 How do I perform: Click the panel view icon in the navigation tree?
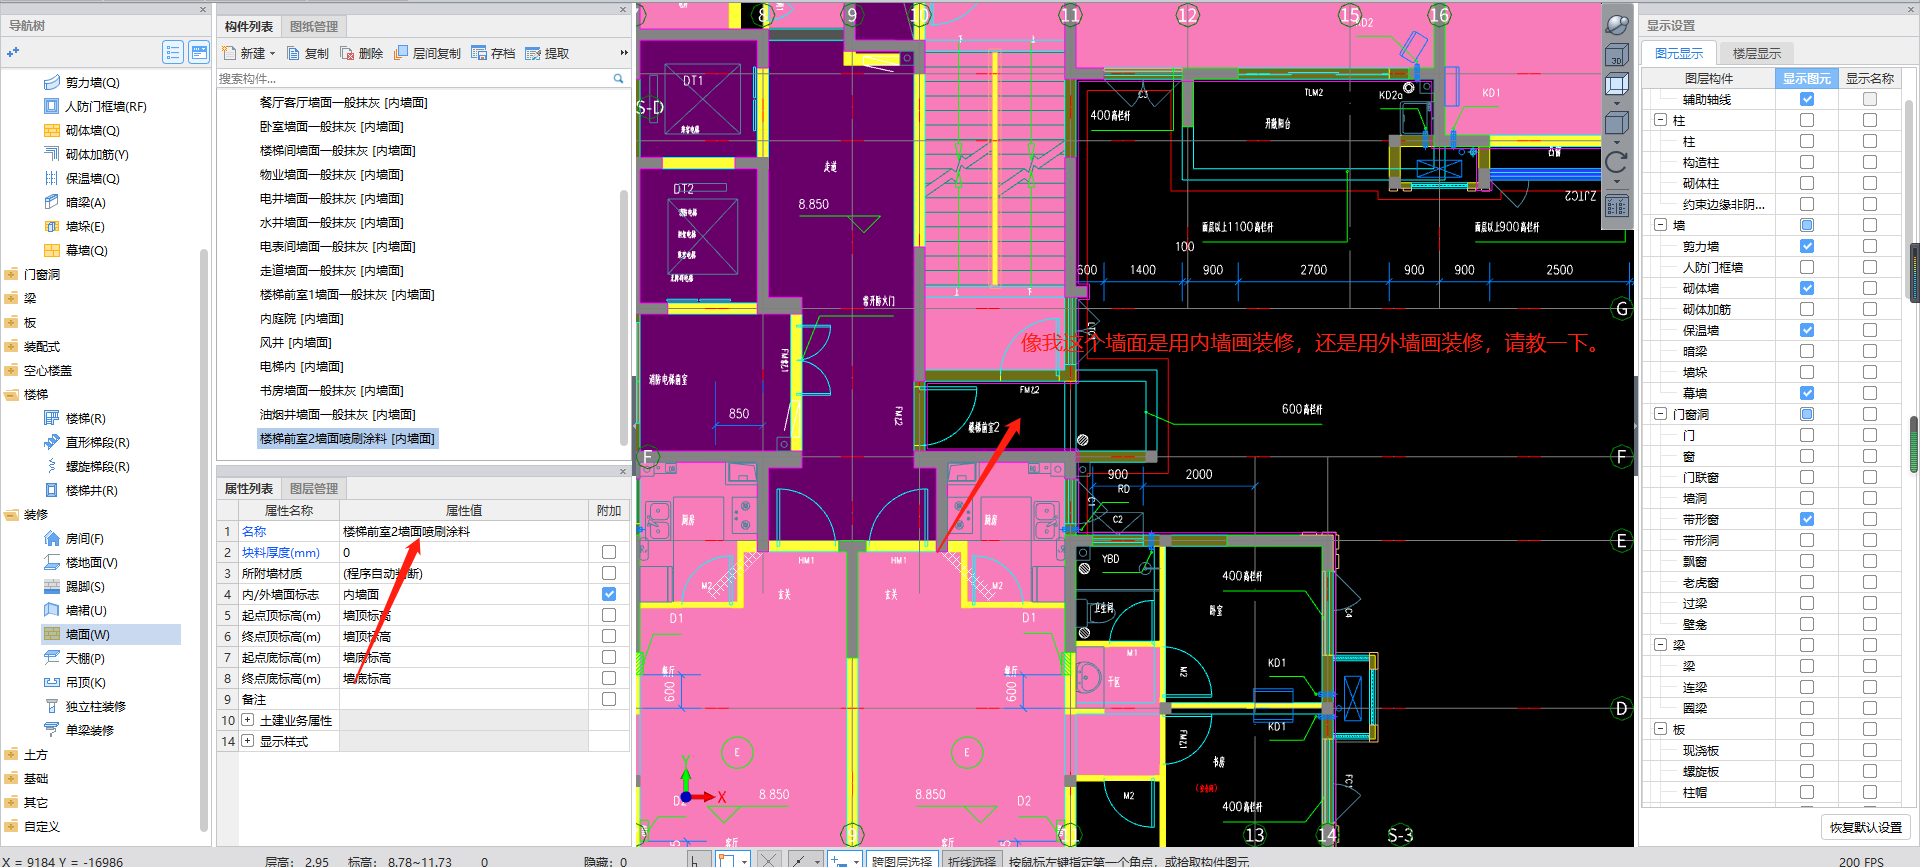(x=199, y=52)
